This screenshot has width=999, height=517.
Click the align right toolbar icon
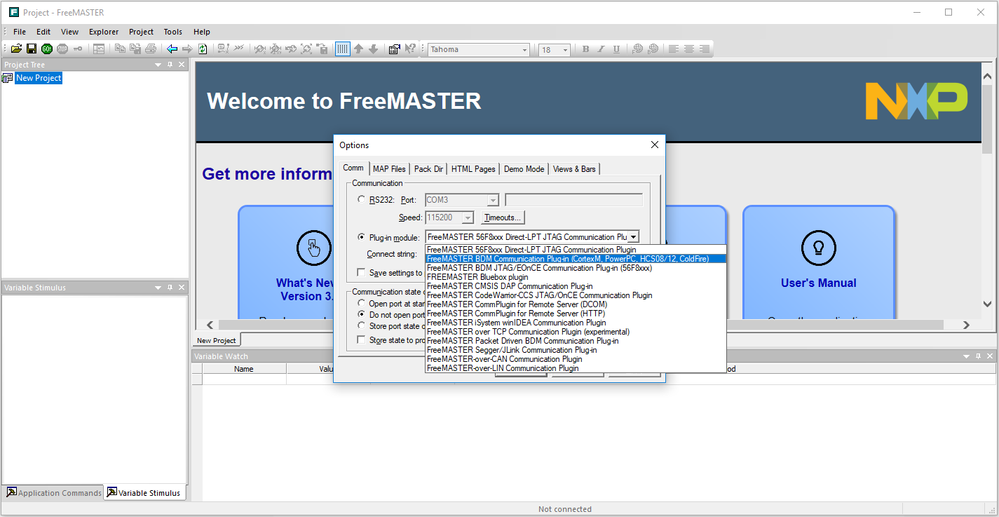(704, 49)
